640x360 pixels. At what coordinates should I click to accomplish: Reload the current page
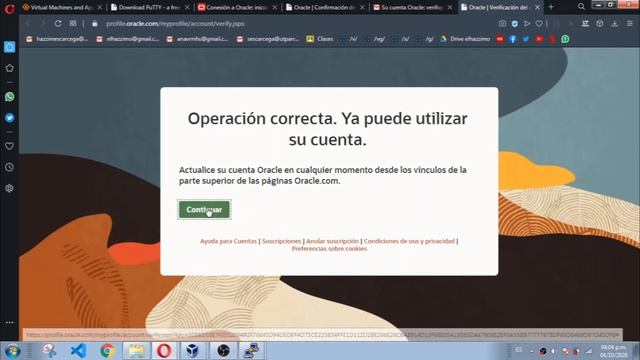point(58,24)
